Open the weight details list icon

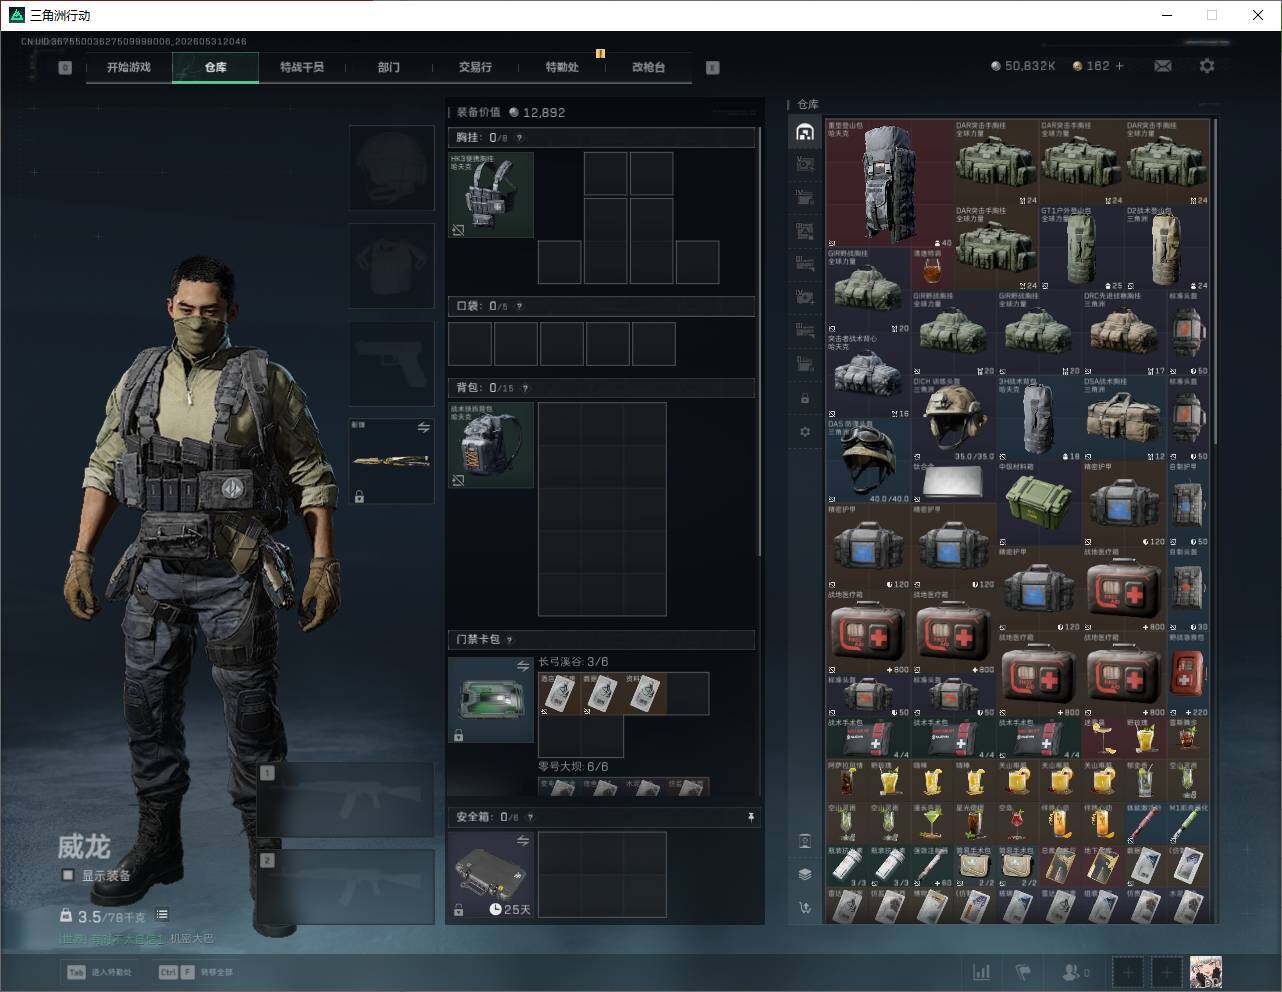162,915
